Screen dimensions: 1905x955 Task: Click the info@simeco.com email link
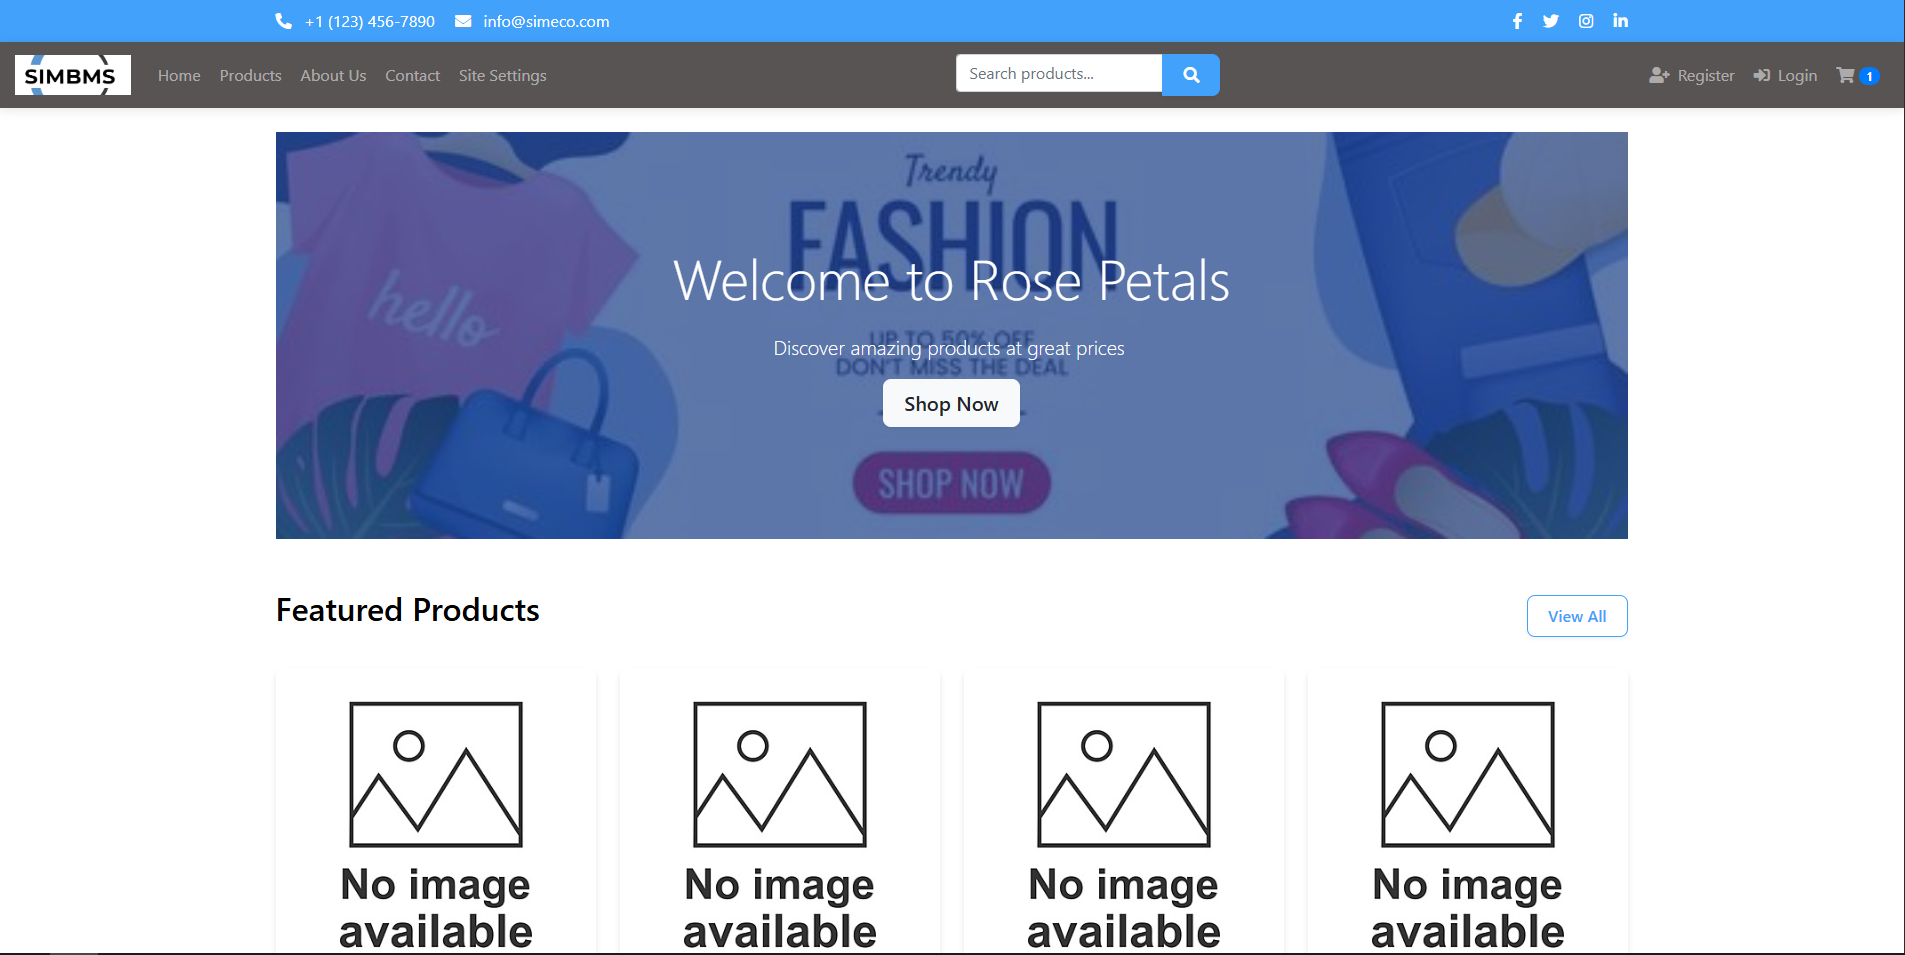(x=546, y=21)
